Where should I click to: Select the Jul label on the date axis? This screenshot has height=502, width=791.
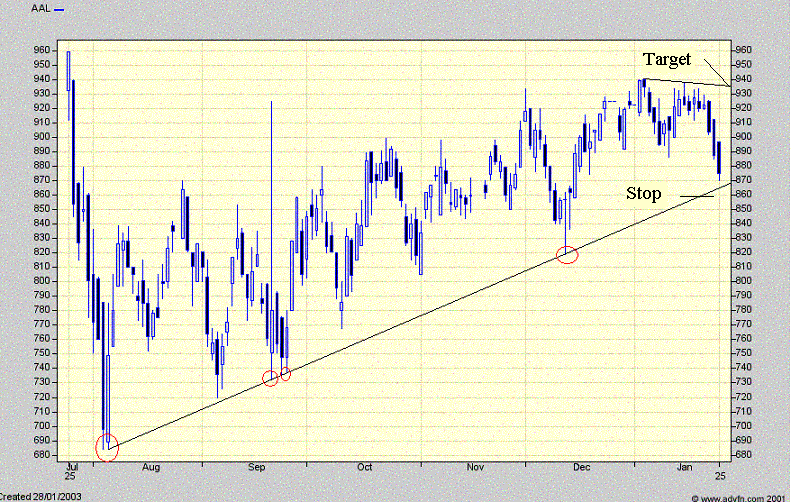(71, 467)
